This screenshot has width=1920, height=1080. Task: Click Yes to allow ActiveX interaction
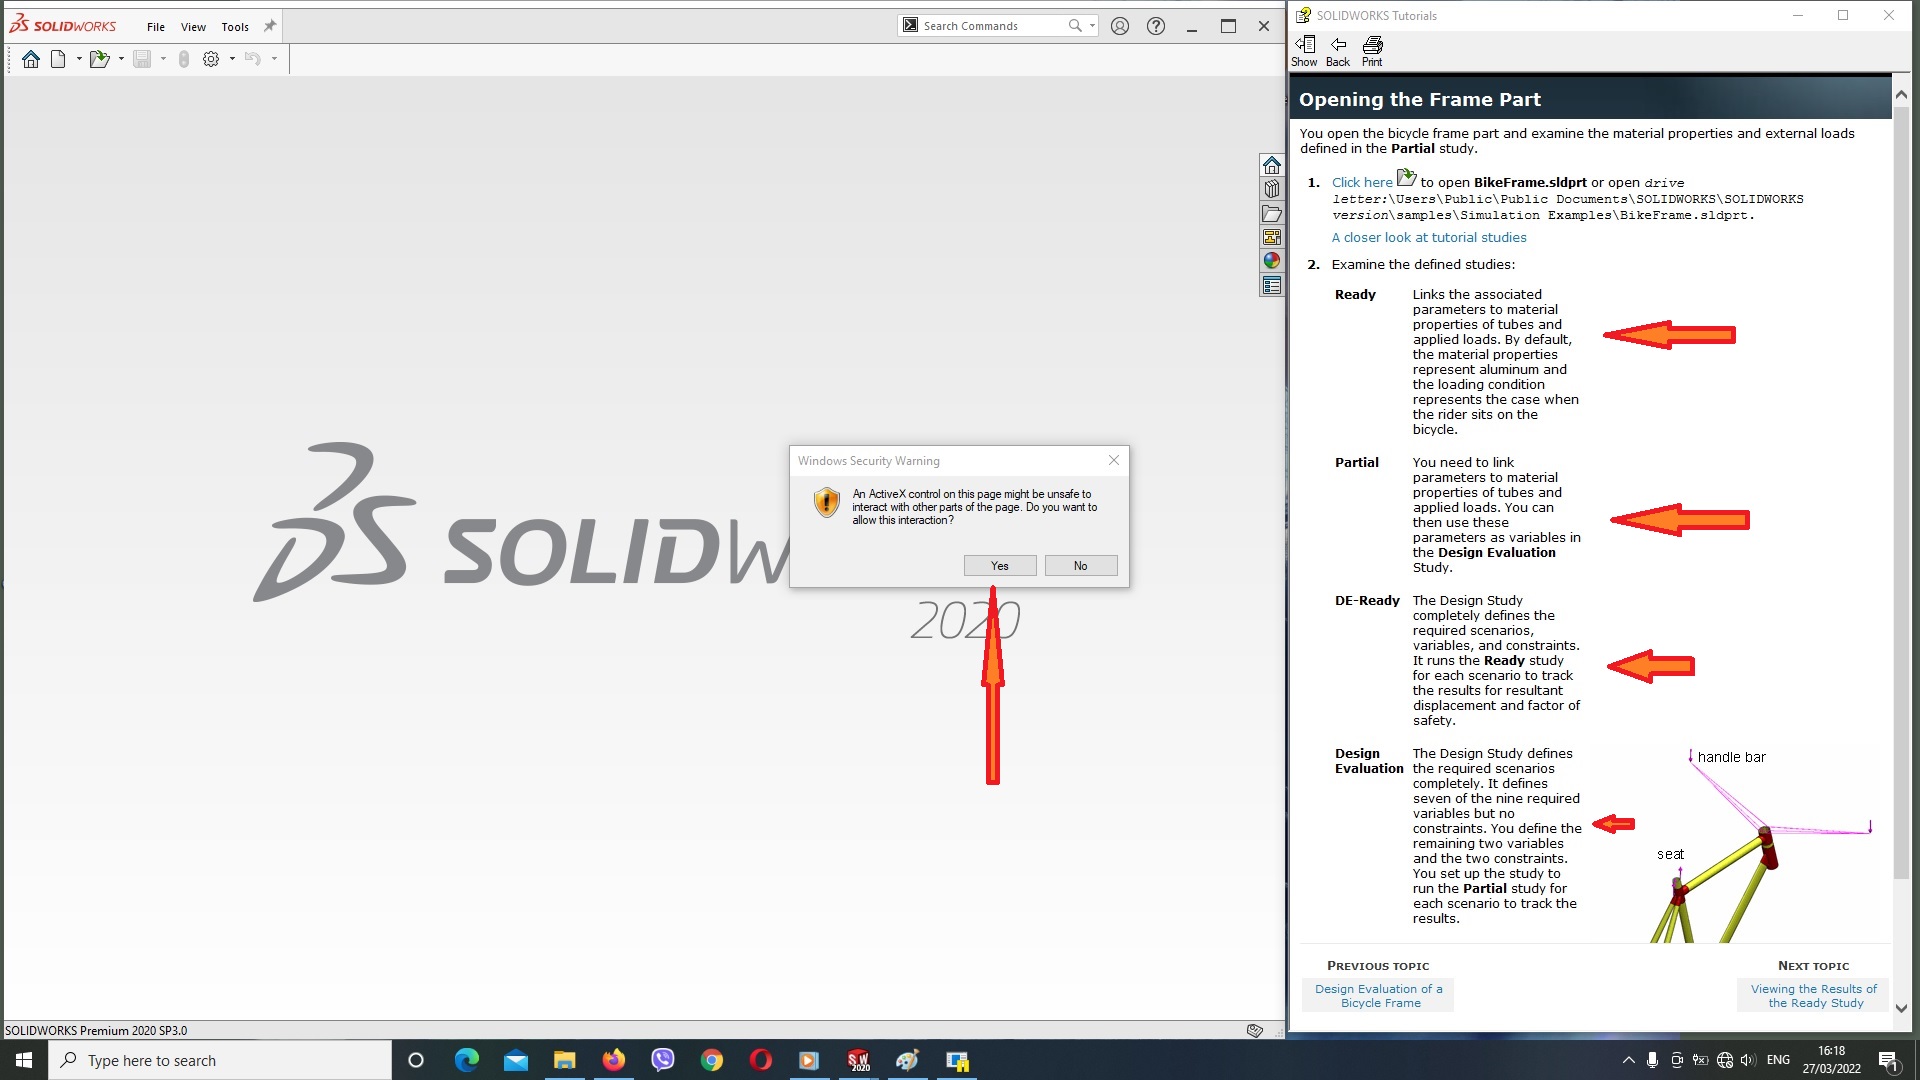point(1000,564)
